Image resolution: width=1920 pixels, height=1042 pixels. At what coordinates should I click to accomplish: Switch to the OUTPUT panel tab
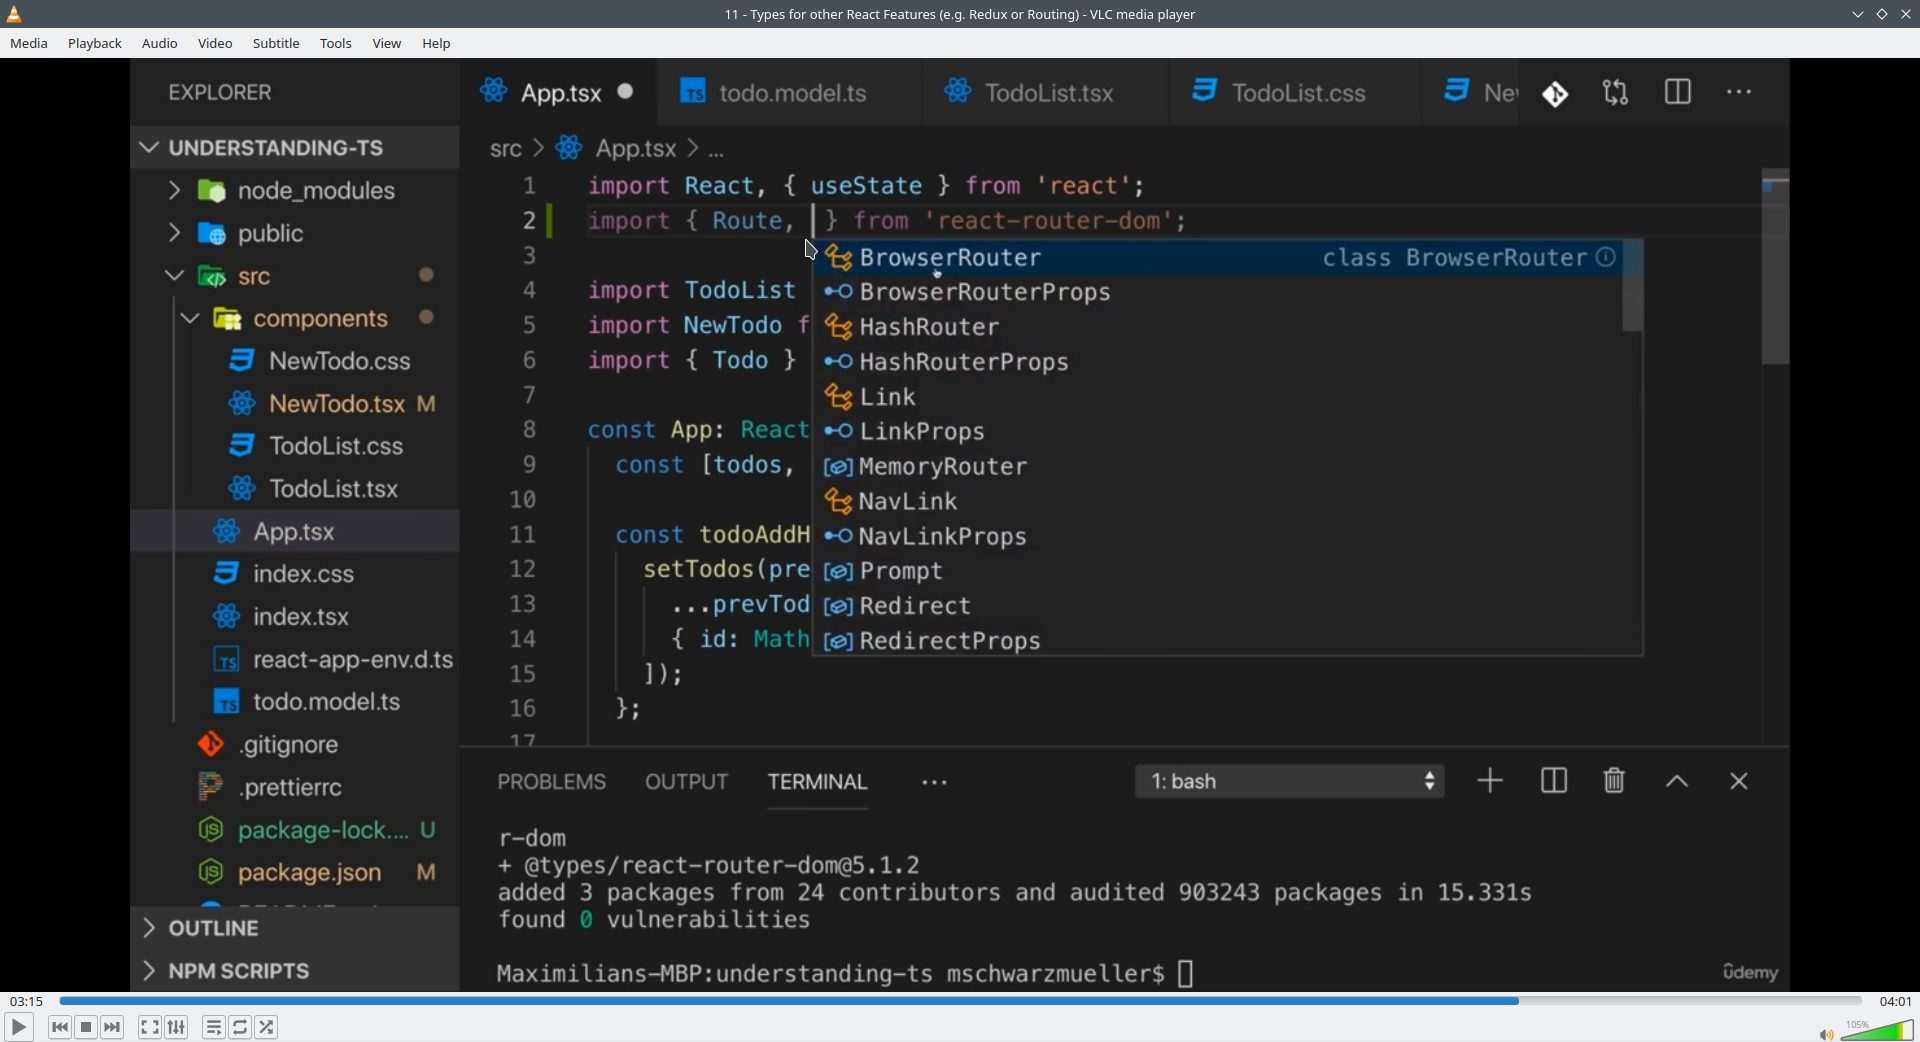(687, 782)
